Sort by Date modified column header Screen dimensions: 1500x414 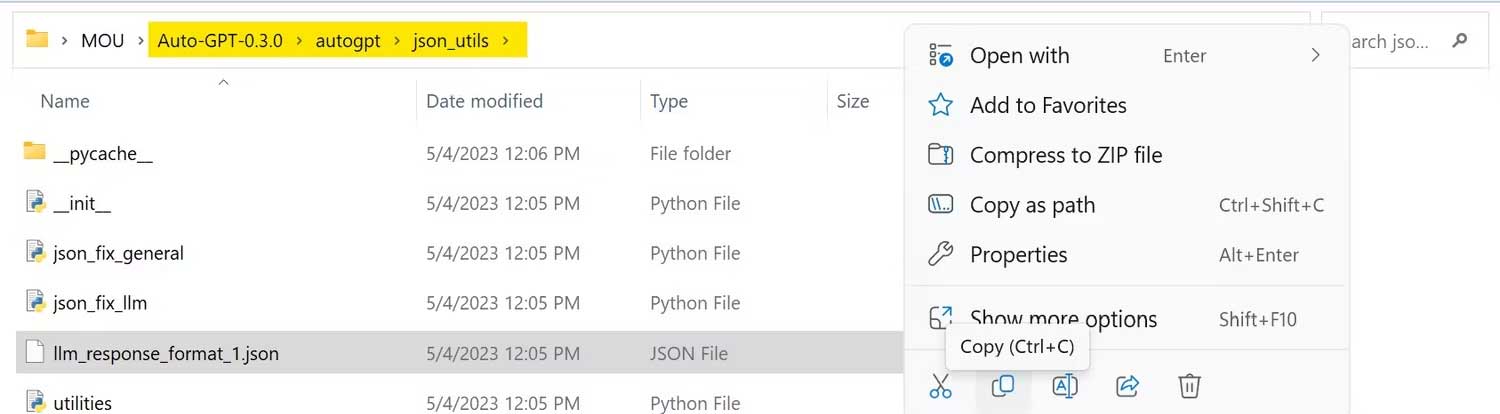click(484, 101)
